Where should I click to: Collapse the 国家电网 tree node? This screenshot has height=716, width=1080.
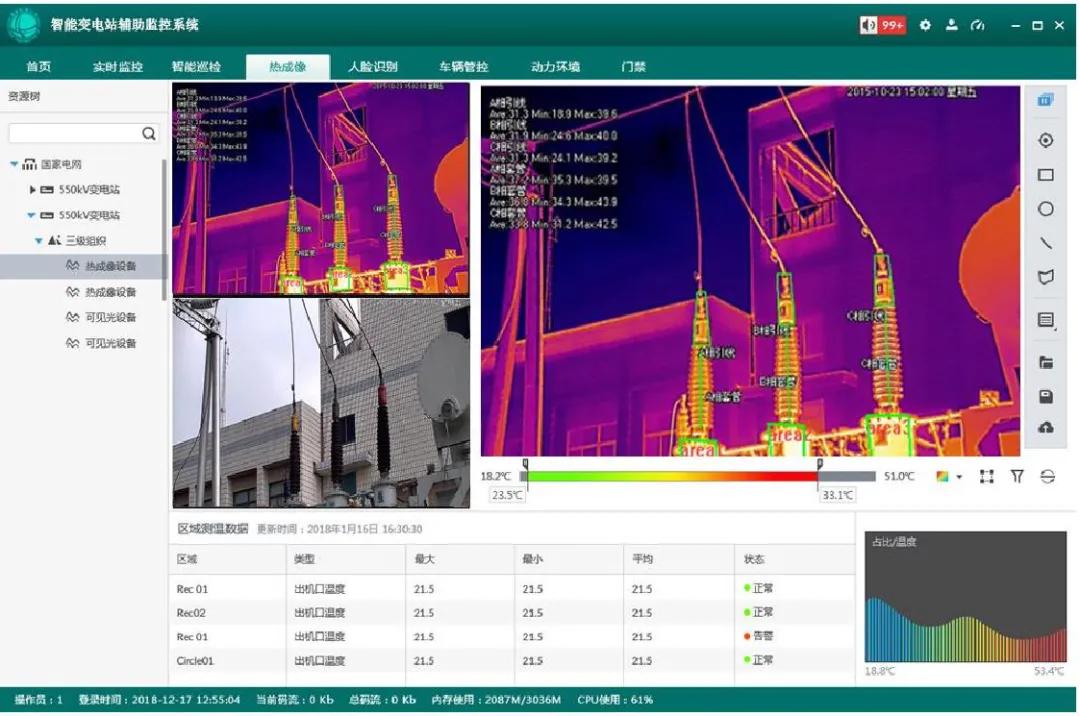click(14, 164)
